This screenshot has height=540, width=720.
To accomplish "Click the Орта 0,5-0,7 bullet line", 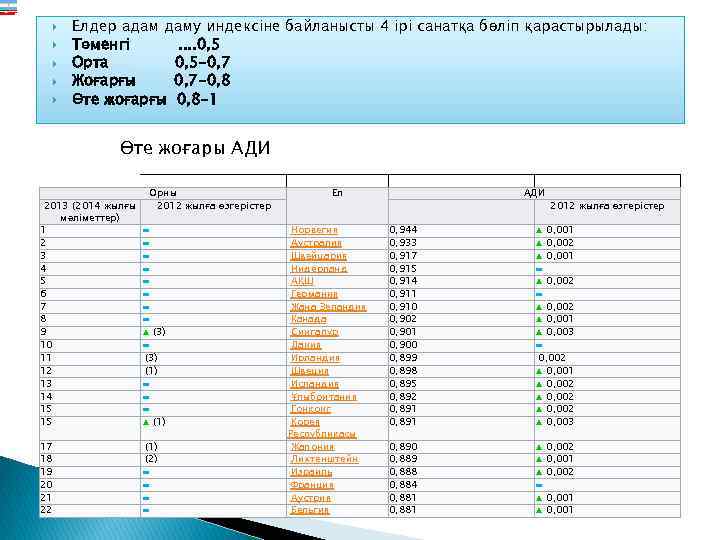I will (x=151, y=62).
